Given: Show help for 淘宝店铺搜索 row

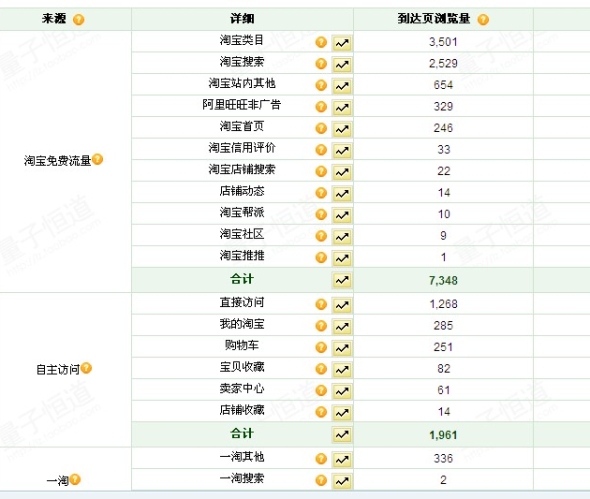Looking at the screenshot, I should (x=321, y=171).
